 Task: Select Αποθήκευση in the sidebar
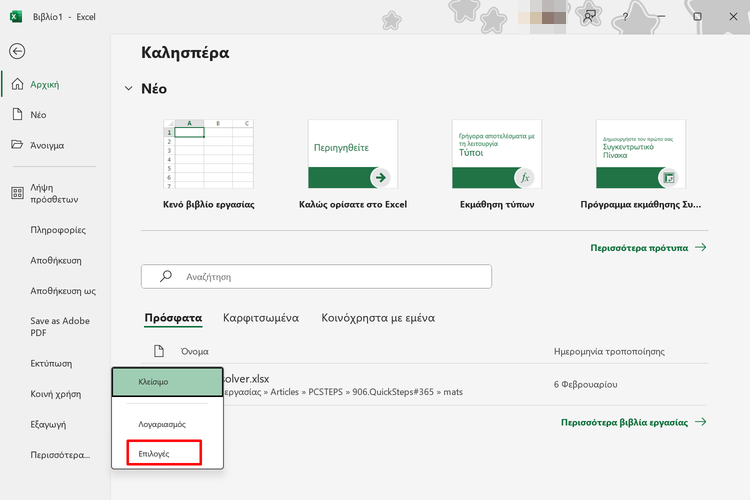click(x=55, y=261)
